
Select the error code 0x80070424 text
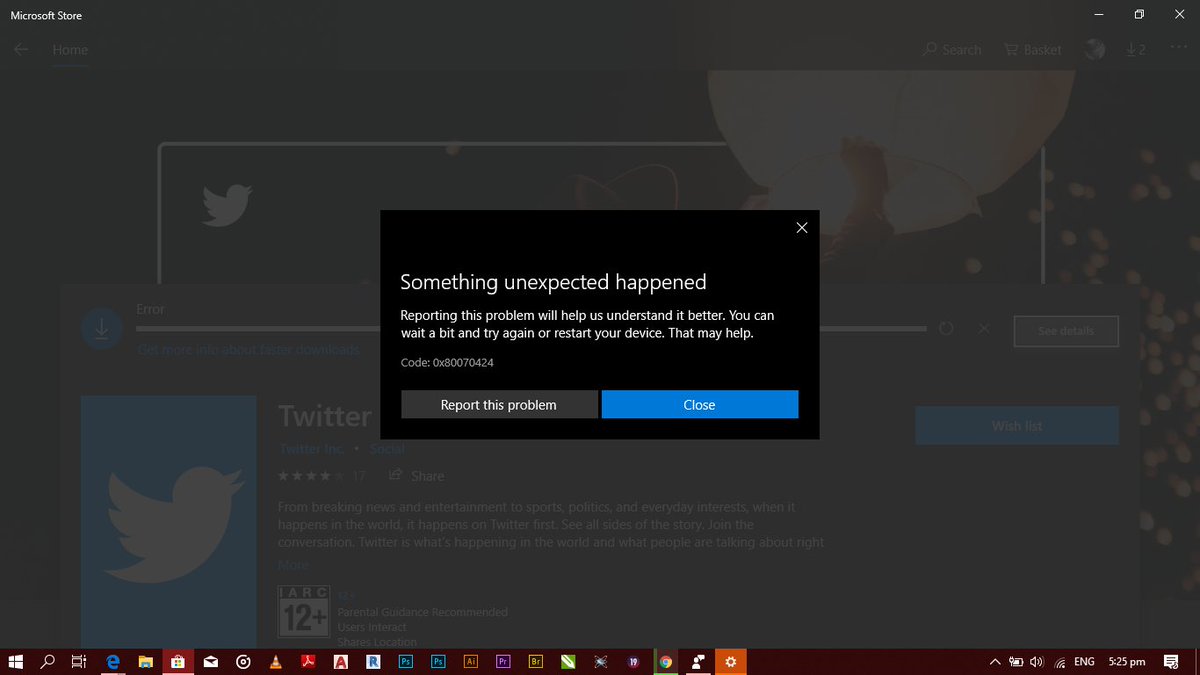coord(463,362)
